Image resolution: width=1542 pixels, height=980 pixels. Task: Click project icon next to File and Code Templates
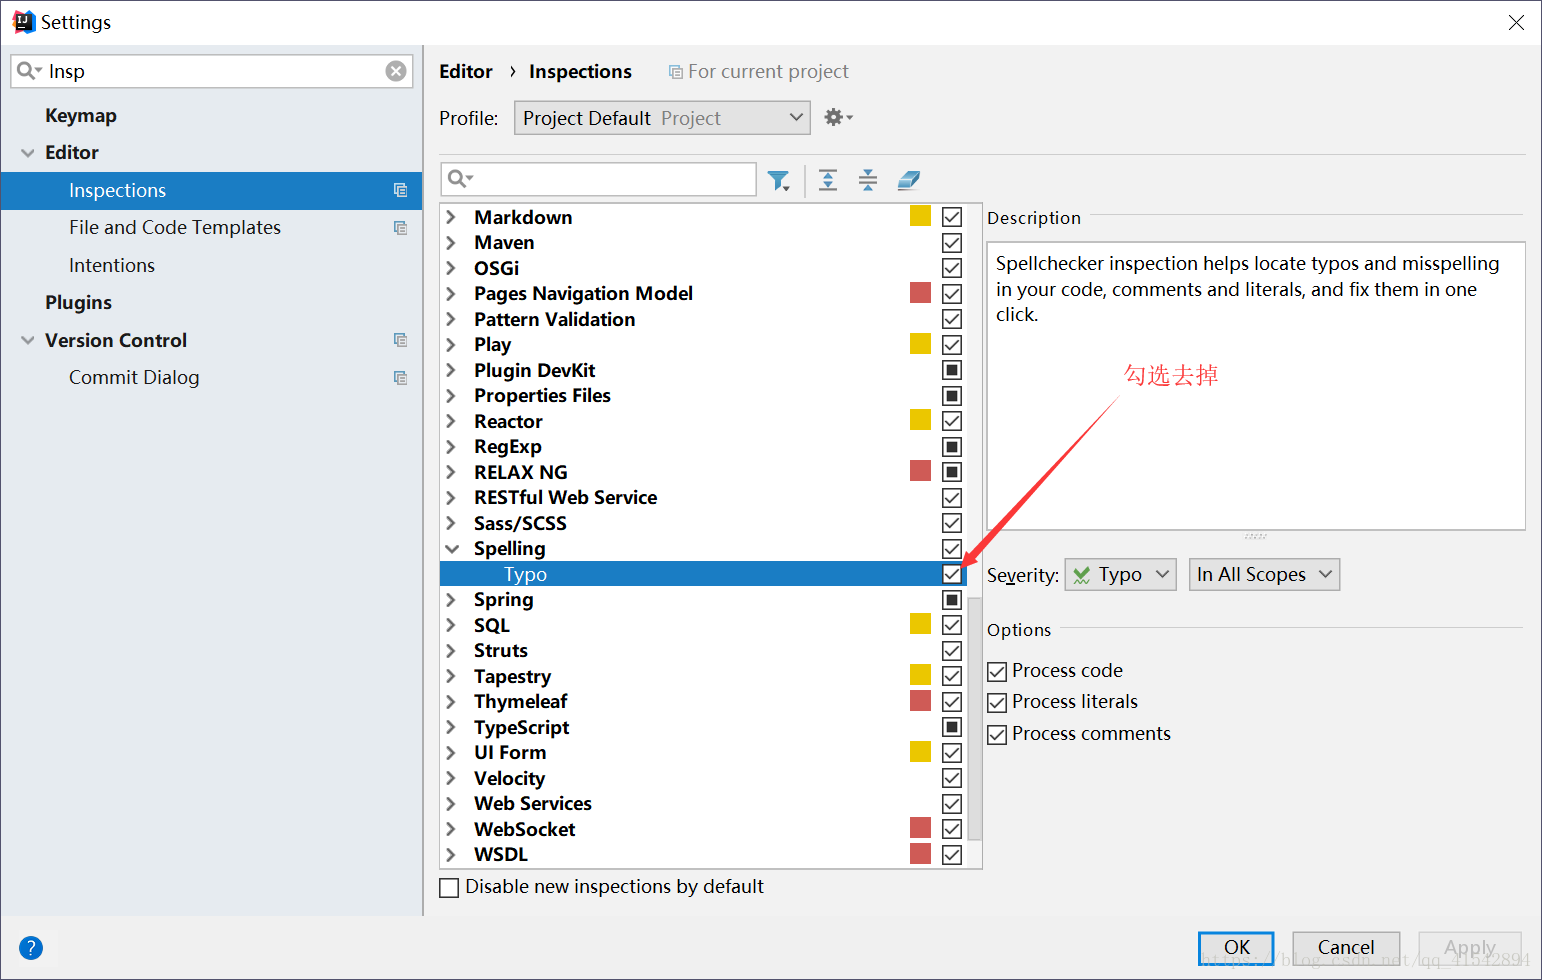[401, 228]
